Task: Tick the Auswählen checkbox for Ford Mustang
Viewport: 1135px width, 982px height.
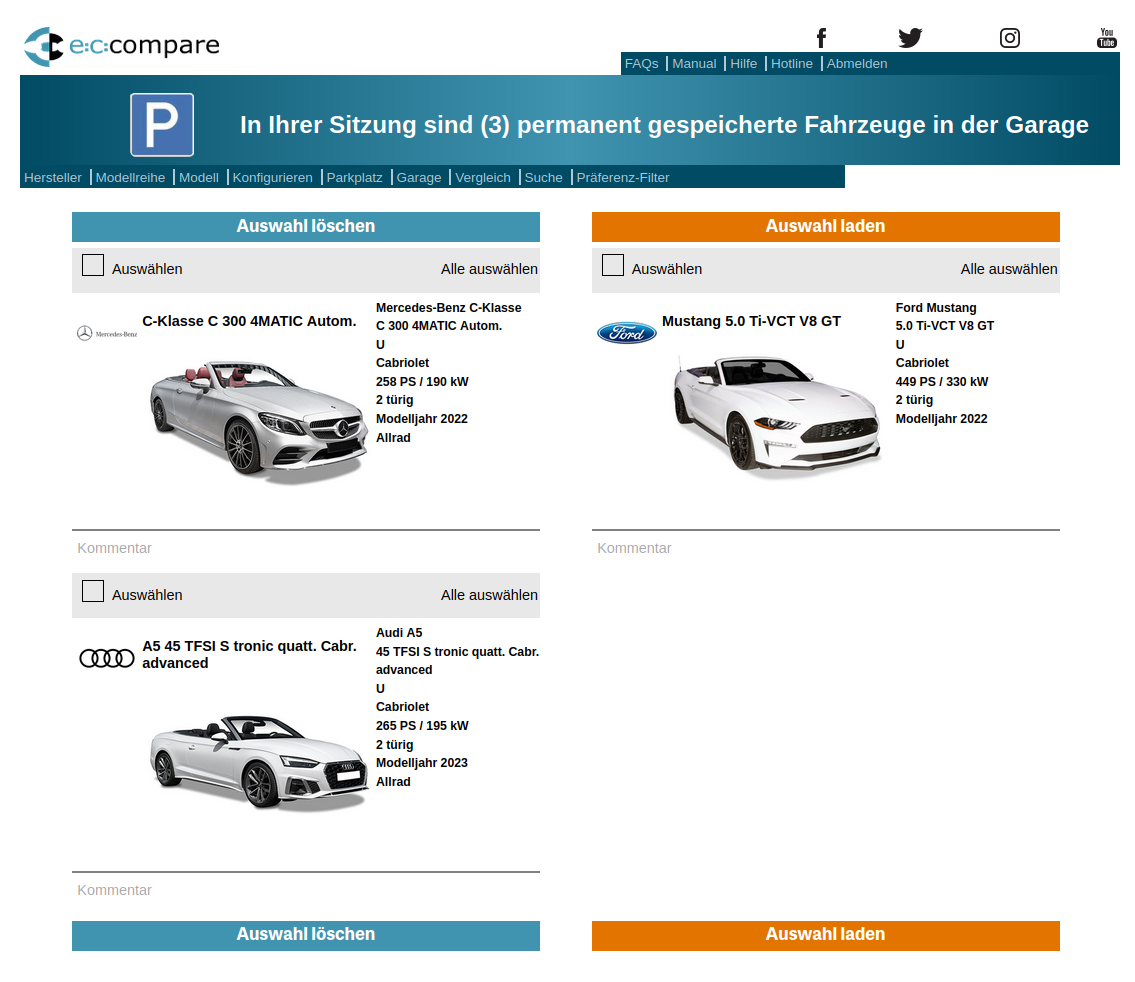Action: tap(612, 266)
